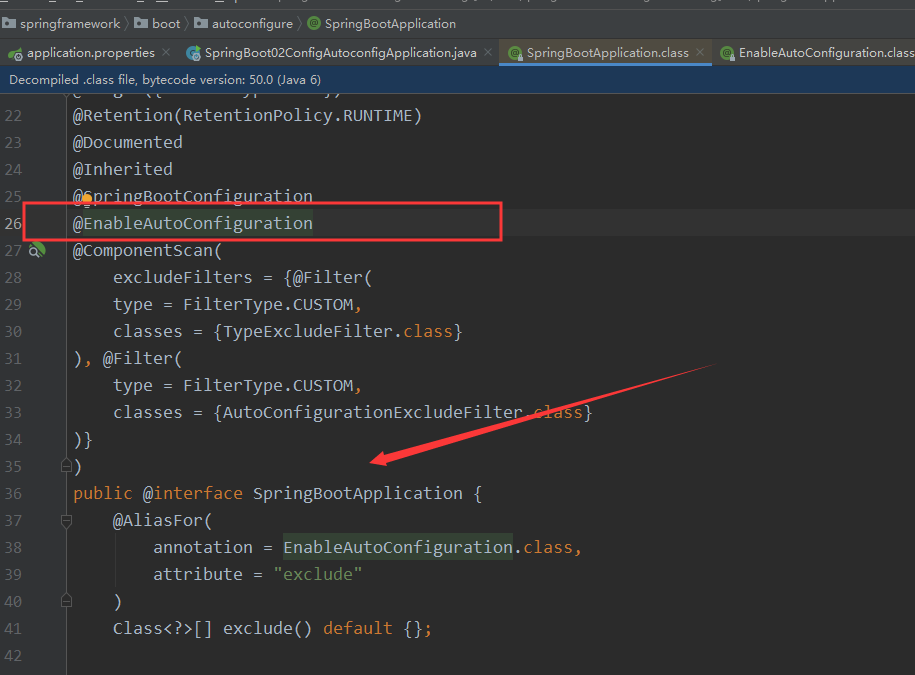
Task: Click the Java class icon on SpringBoot02 tab
Action: click(x=193, y=53)
